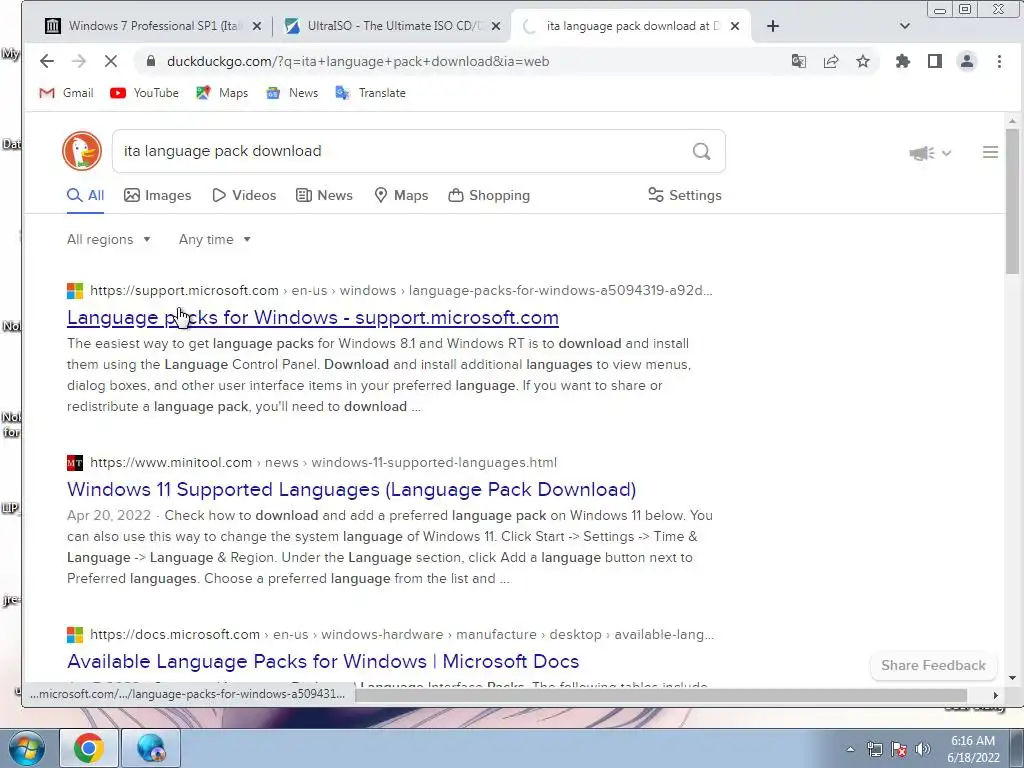
Task: Click the Share Feedback button
Action: (x=933, y=665)
